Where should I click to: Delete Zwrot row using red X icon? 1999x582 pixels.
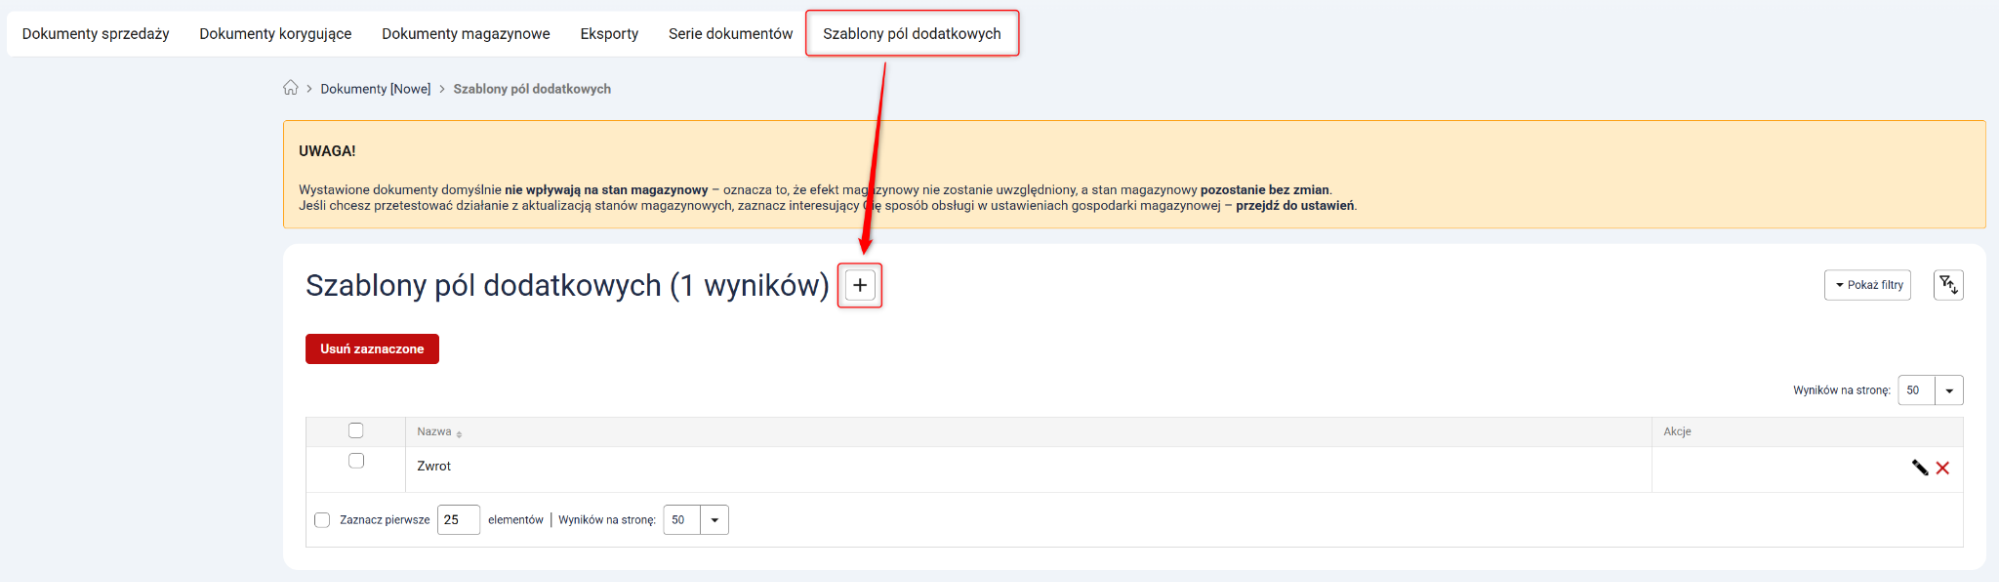point(1942,467)
